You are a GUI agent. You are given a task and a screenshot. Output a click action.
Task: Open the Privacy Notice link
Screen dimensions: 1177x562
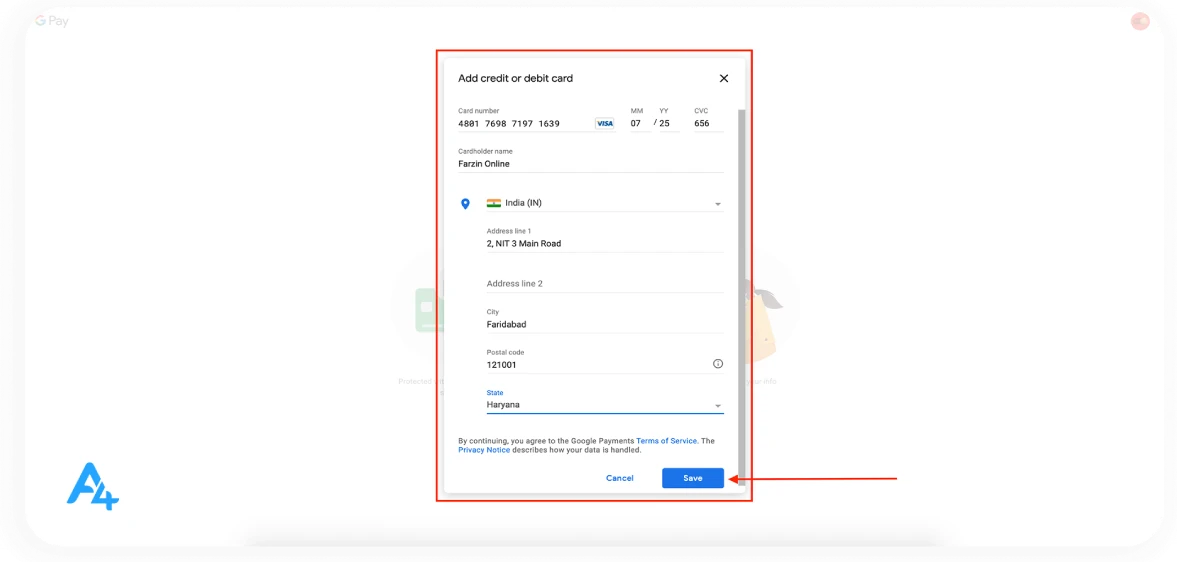coord(484,450)
